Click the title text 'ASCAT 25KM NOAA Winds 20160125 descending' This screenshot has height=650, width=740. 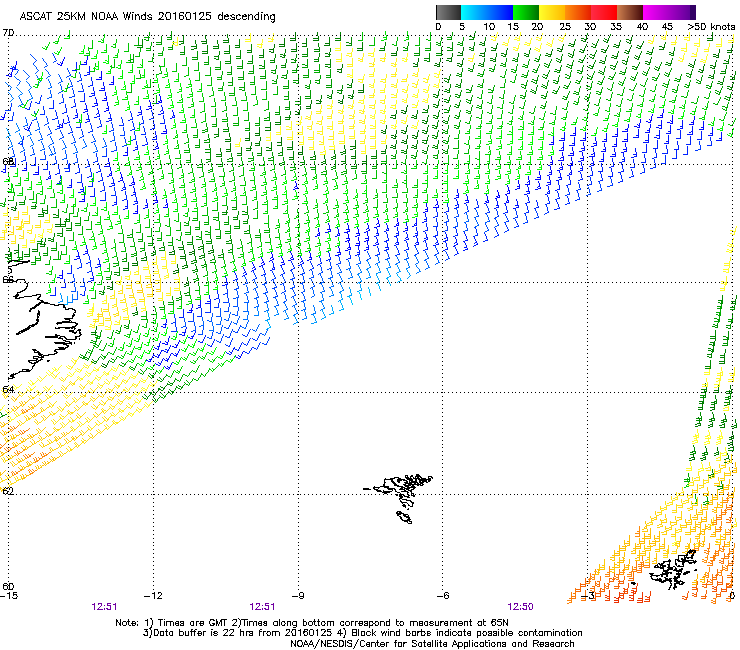(x=147, y=16)
